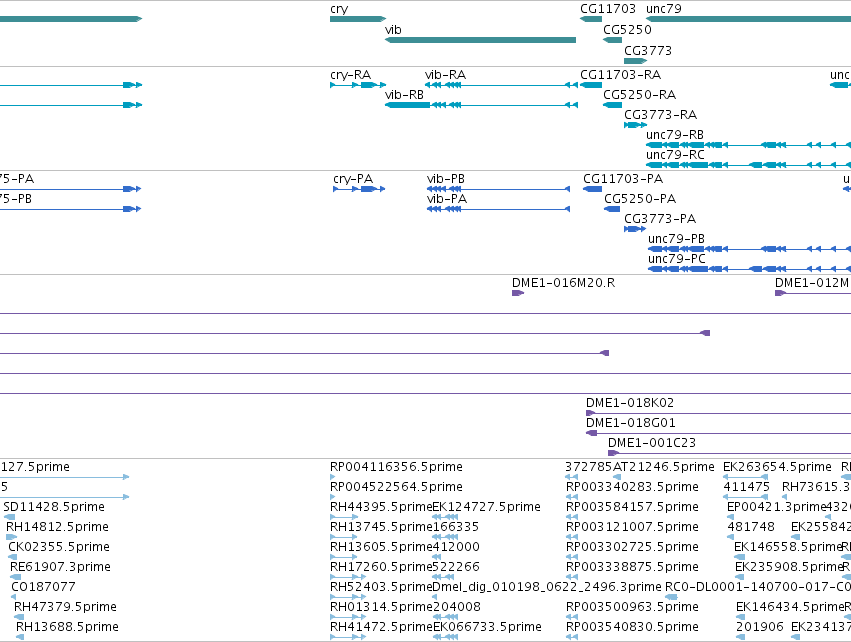This screenshot has height=642, width=851.
Task: Click the 201906 EST label
Action: [x=760, y=628]
